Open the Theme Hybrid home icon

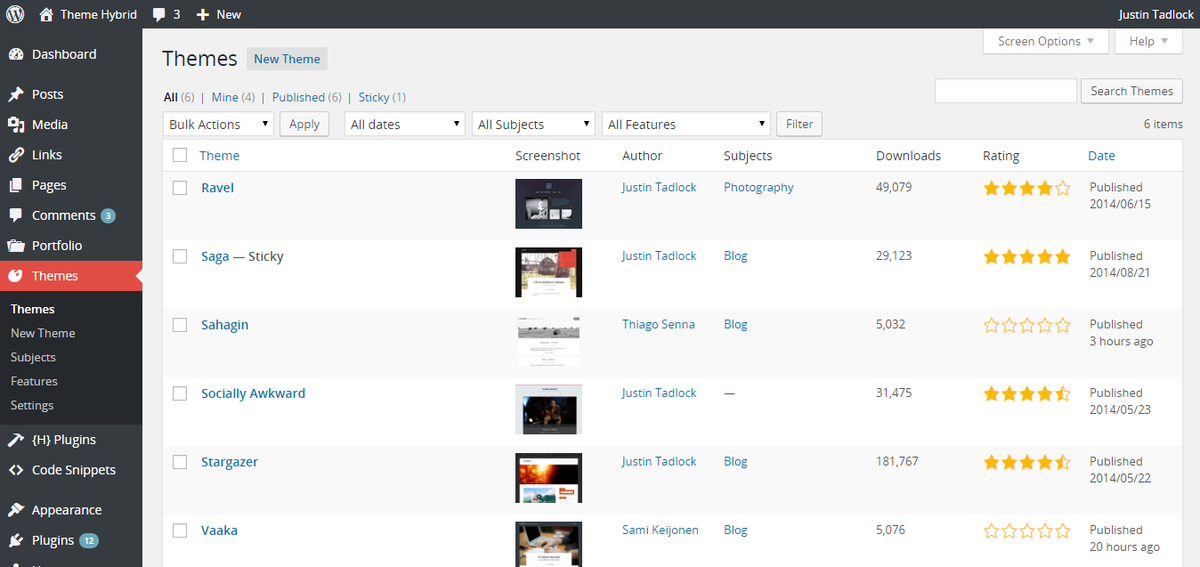click(x=46, y=14)
